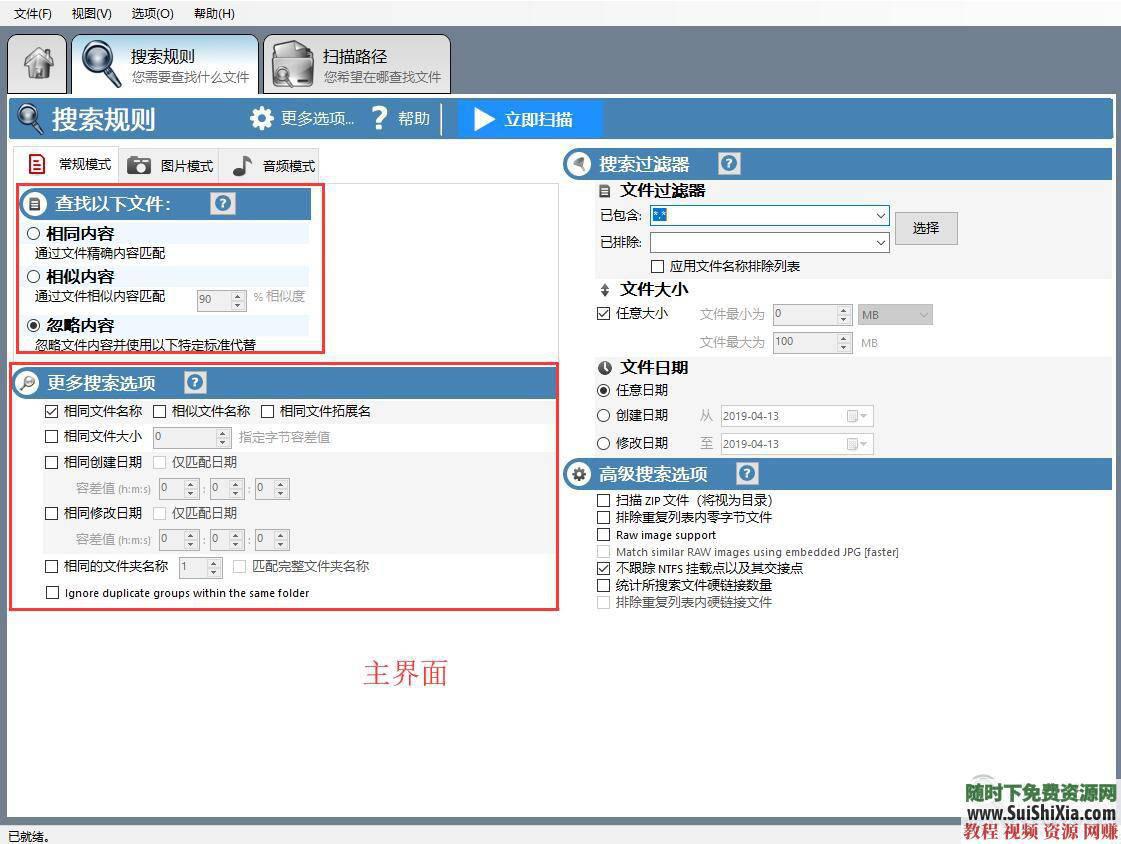This screenshot has width=1121, height=844.
Task: Open the 文件(F) menu
Action: coord(33,14)
